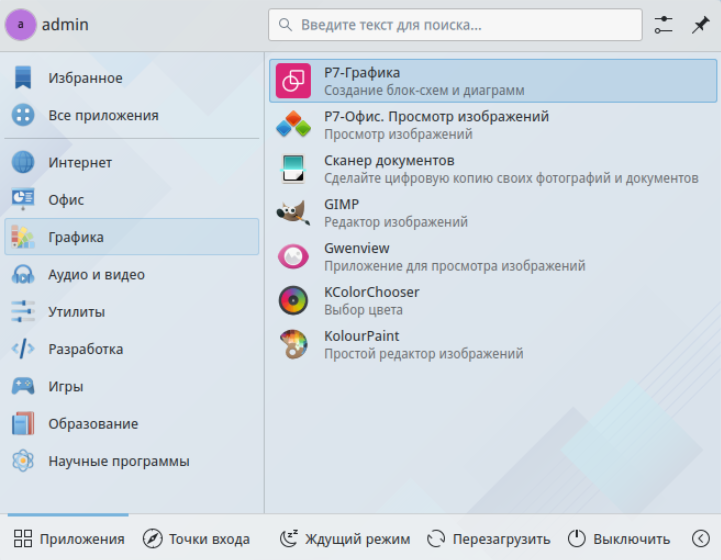
Task: Click the Научные программы atom icon
Action: pyautogui.click(x=23, y=461)
